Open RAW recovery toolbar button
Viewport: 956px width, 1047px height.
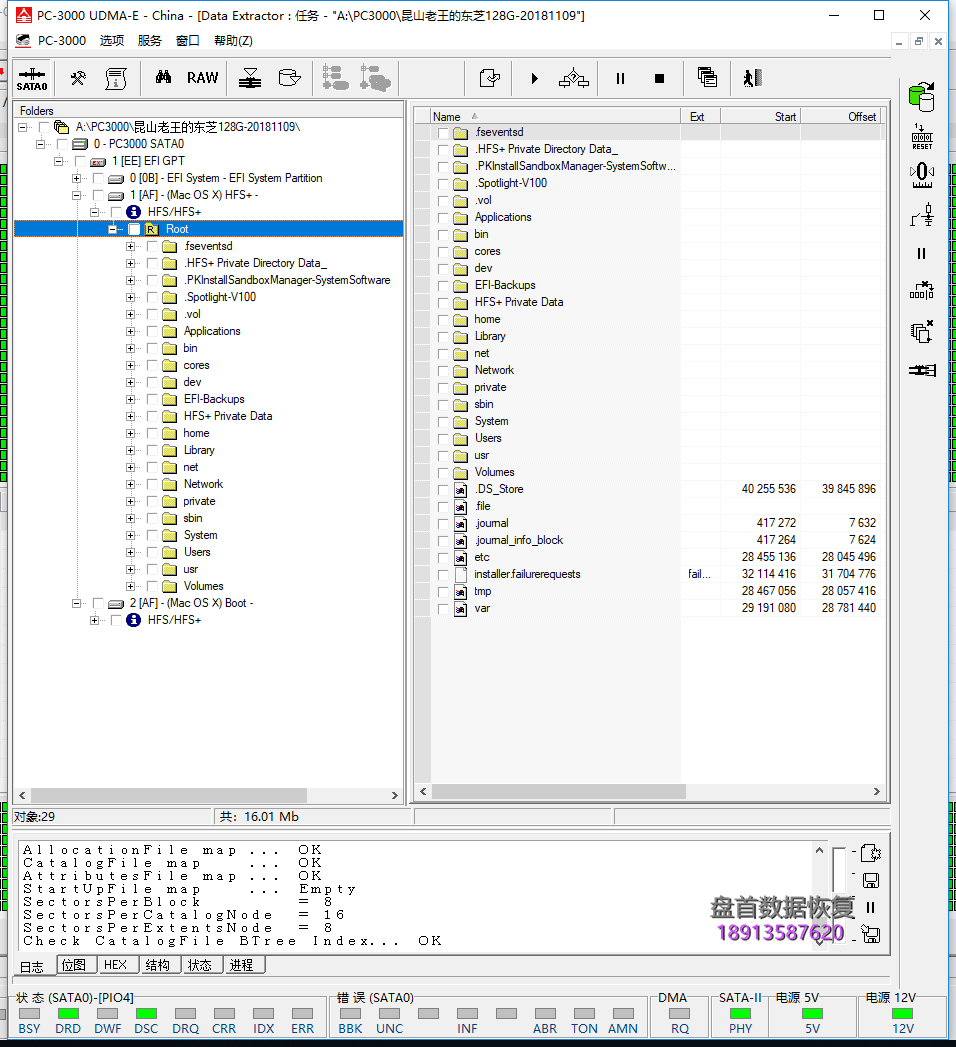tap(202, 78)
